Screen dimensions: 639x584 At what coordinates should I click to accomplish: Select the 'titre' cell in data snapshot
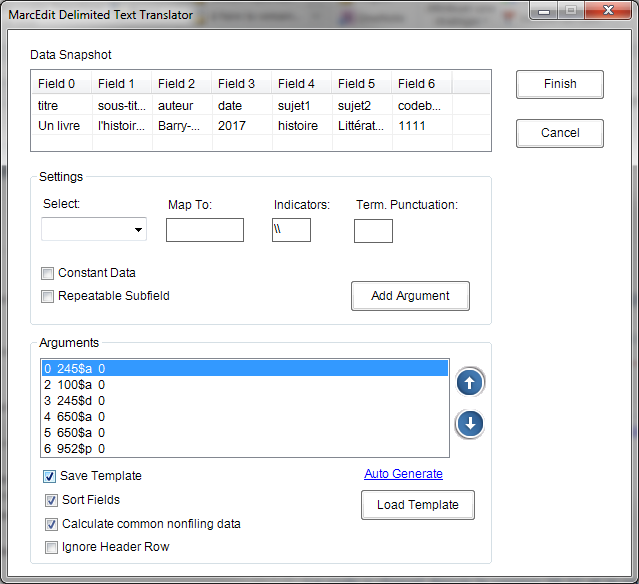(62, 106)
